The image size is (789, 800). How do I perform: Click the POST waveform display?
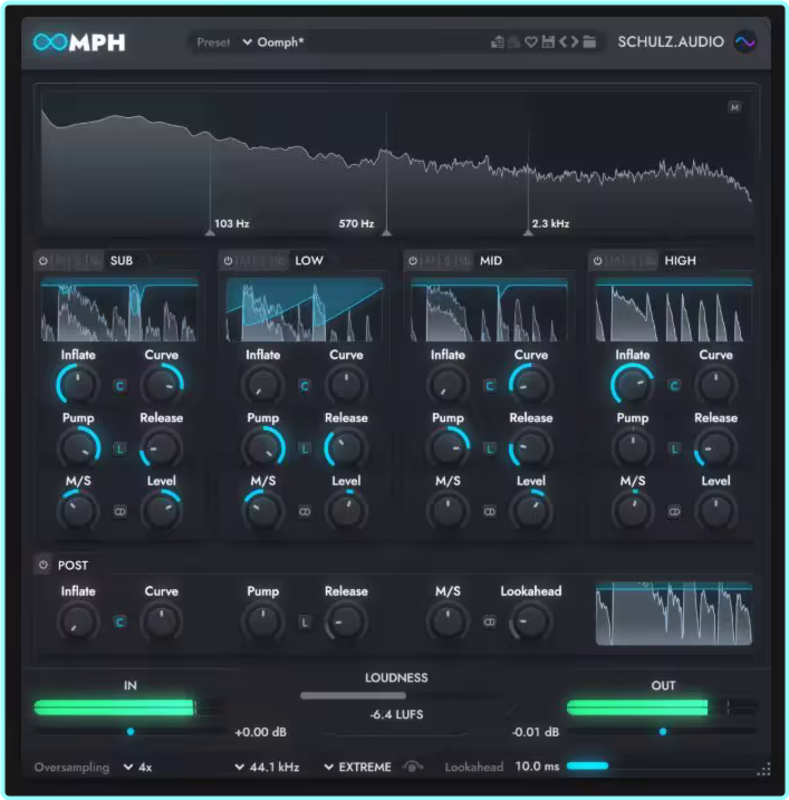674,613
